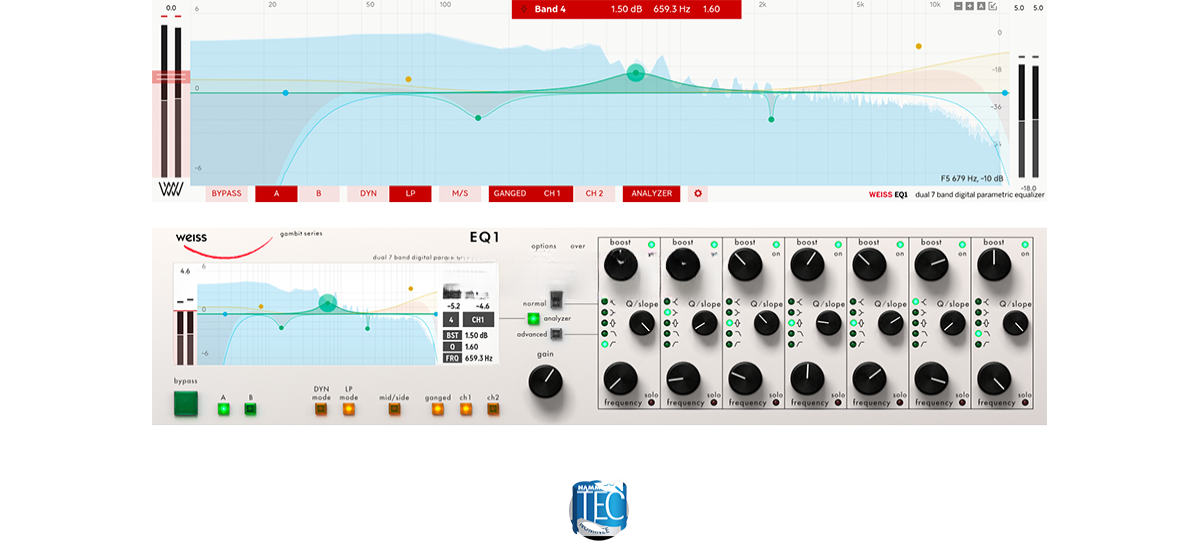Select CH 2 in the top strip
This screenshot has width=1200, height=547.
(x=594, y=193)
